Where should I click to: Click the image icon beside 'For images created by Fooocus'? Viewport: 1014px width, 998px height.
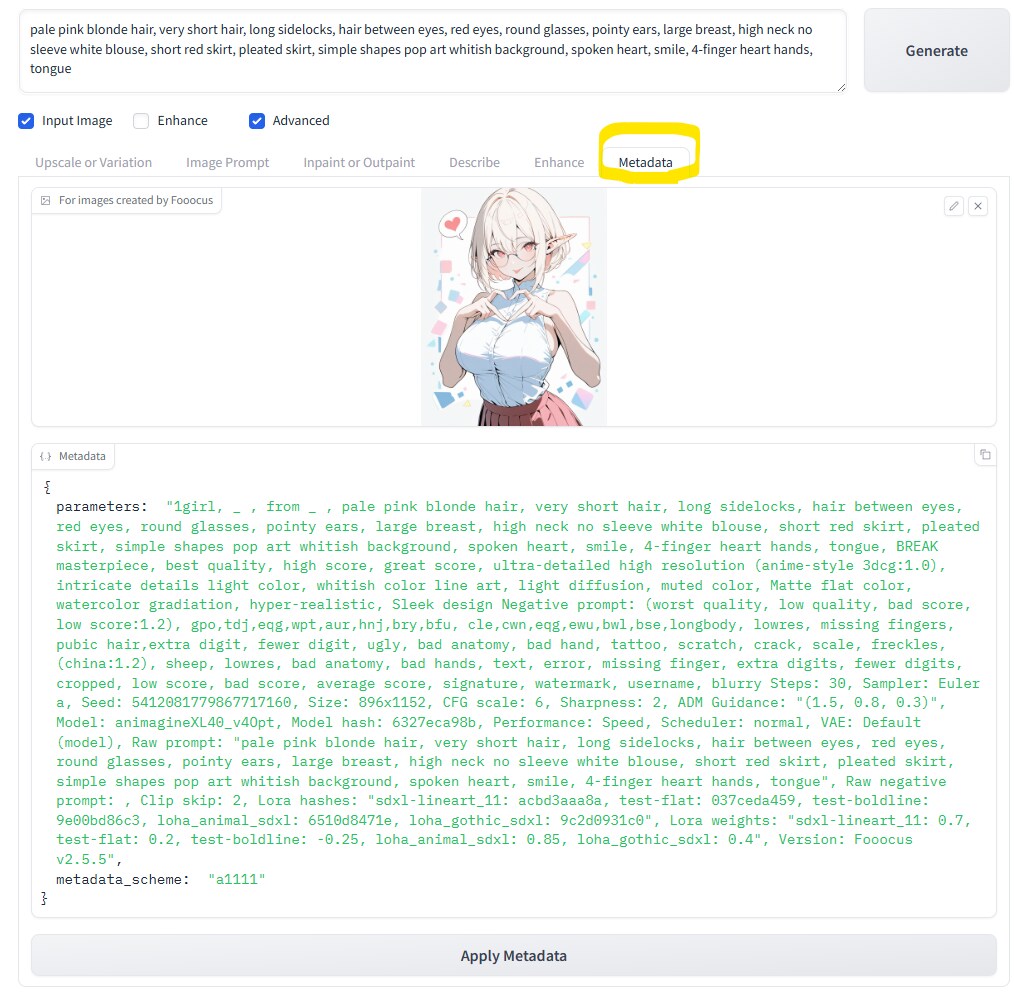click(x=46, y=201)
